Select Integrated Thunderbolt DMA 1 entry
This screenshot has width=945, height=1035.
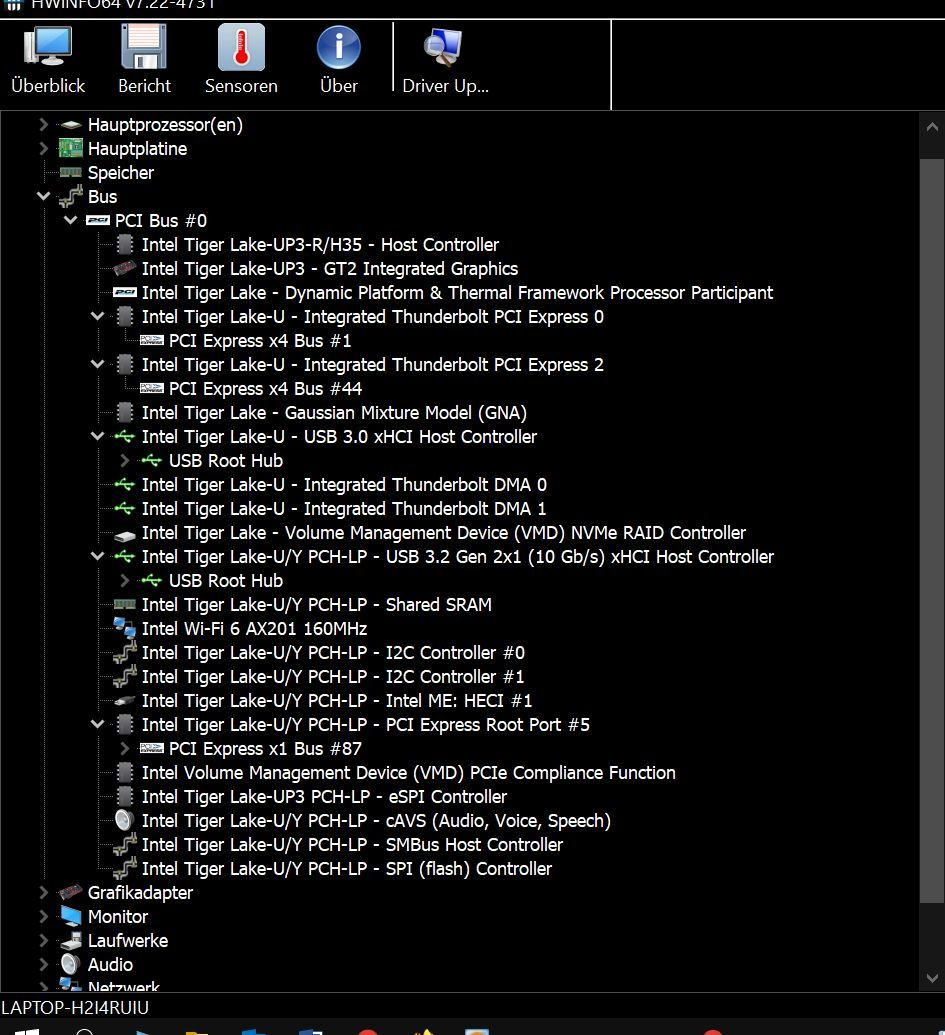pyautogui.click(x=344, y=509)
